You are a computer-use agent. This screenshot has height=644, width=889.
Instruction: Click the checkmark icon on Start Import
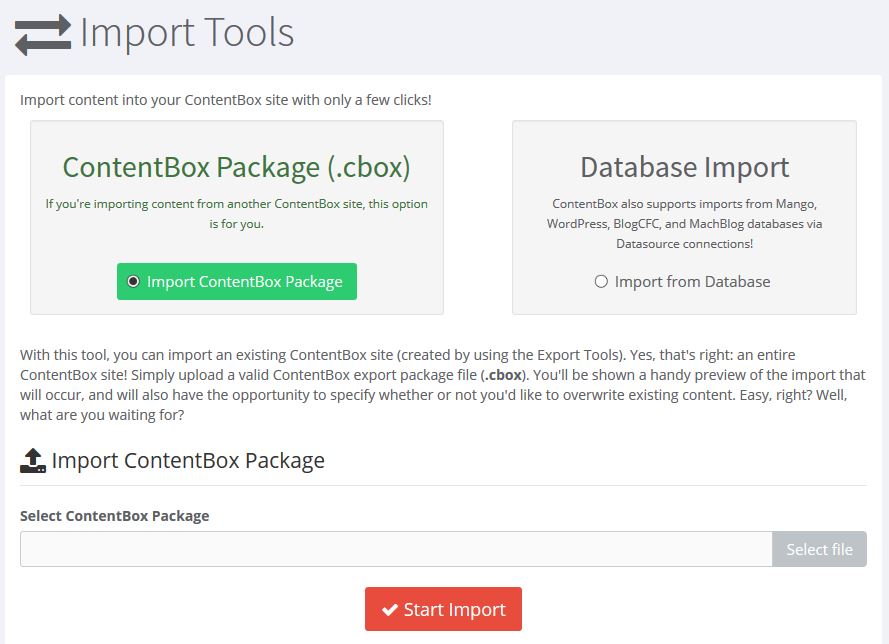390,609
